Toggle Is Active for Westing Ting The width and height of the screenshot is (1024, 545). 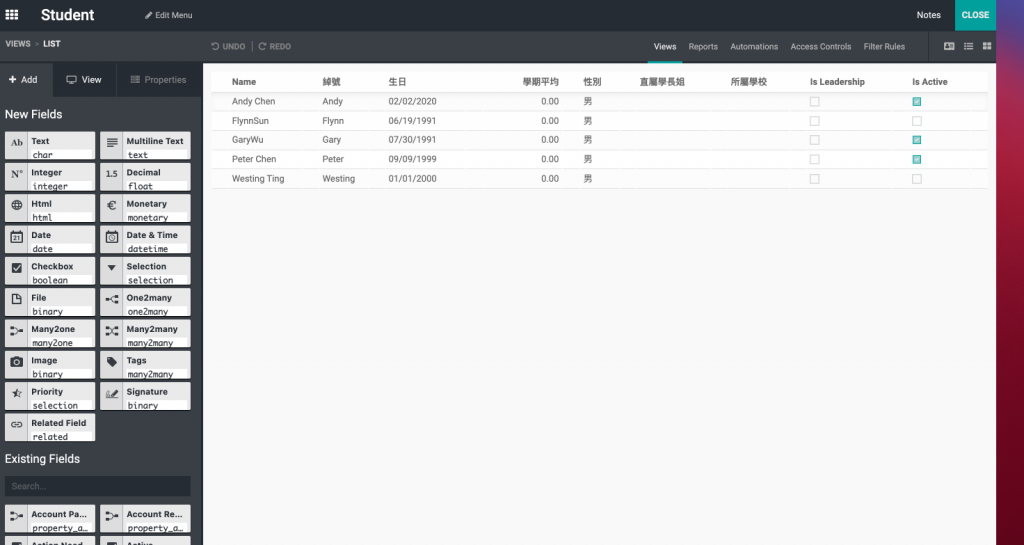click(x=917, y=179)
